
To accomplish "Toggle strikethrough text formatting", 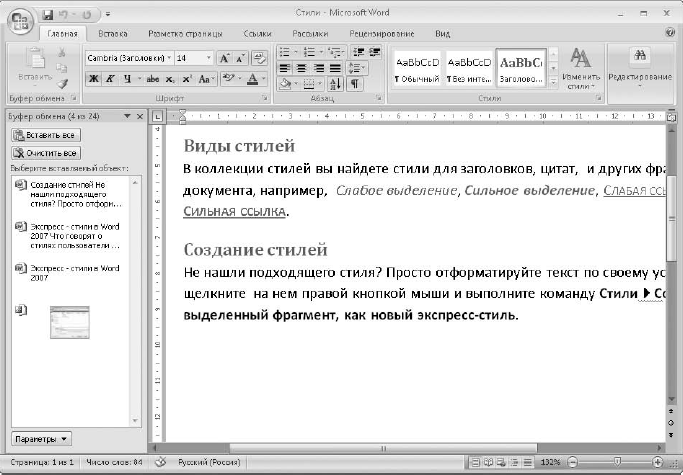I will pos(152,78).
